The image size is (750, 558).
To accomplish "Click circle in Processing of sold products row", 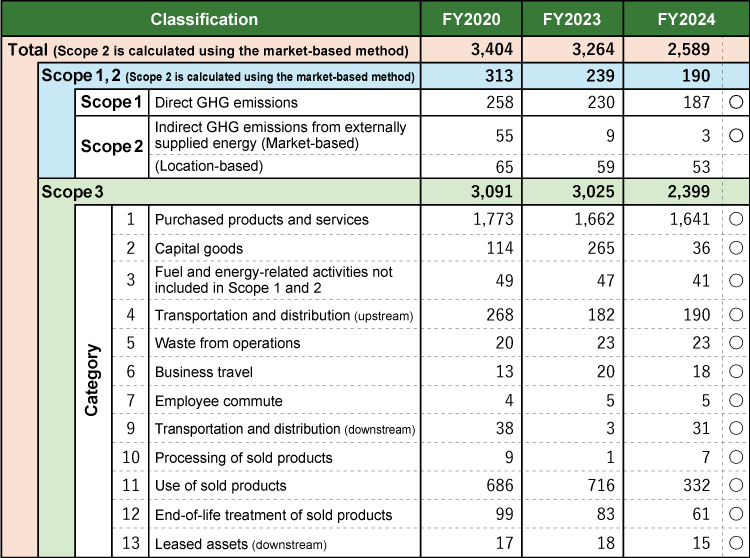I will click(x=736, y=457).
